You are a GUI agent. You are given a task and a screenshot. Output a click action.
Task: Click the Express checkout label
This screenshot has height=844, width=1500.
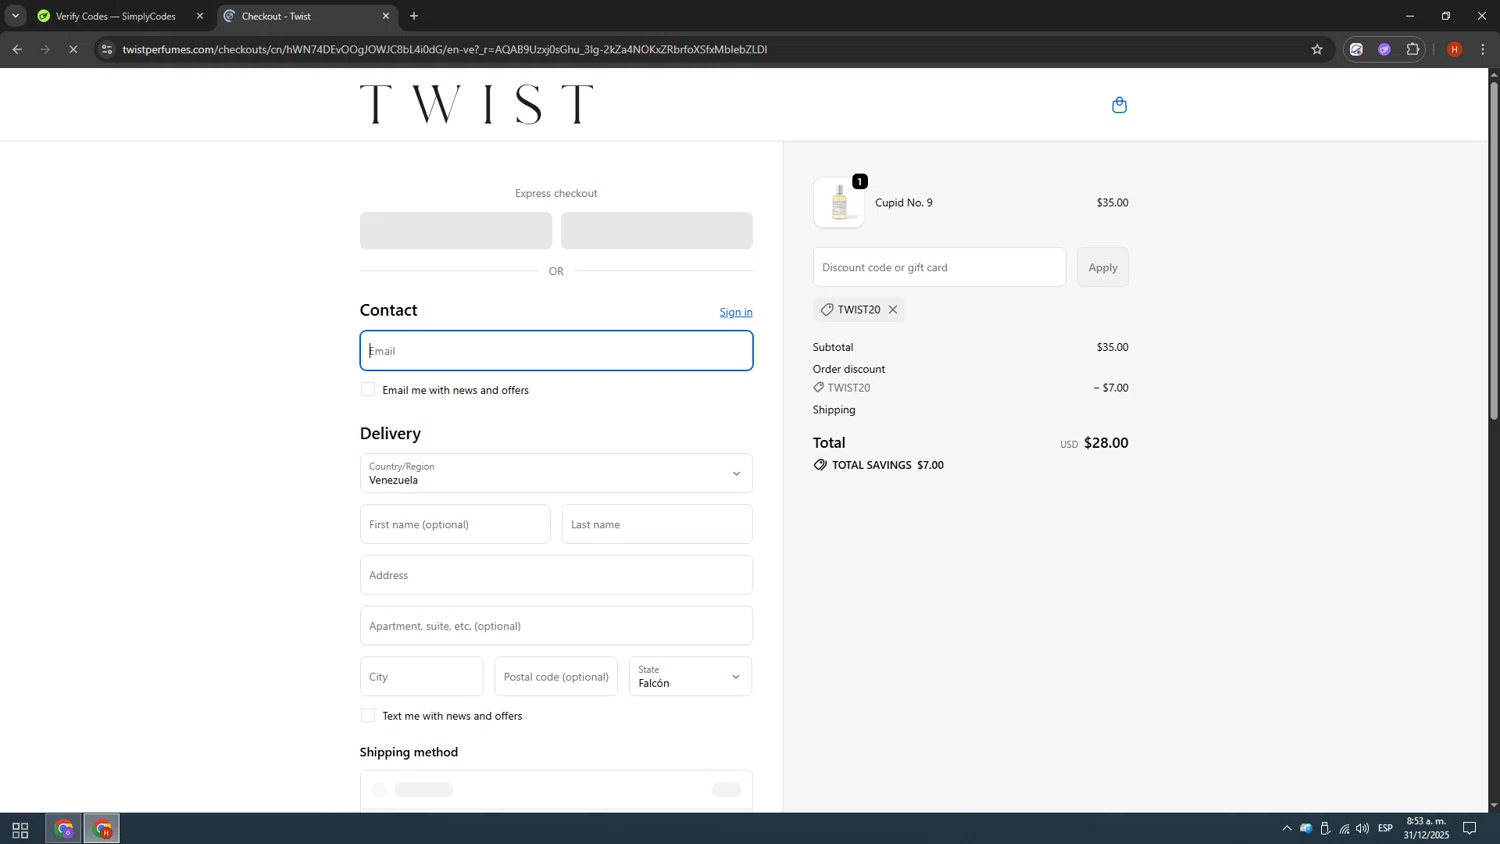point(556,193)
